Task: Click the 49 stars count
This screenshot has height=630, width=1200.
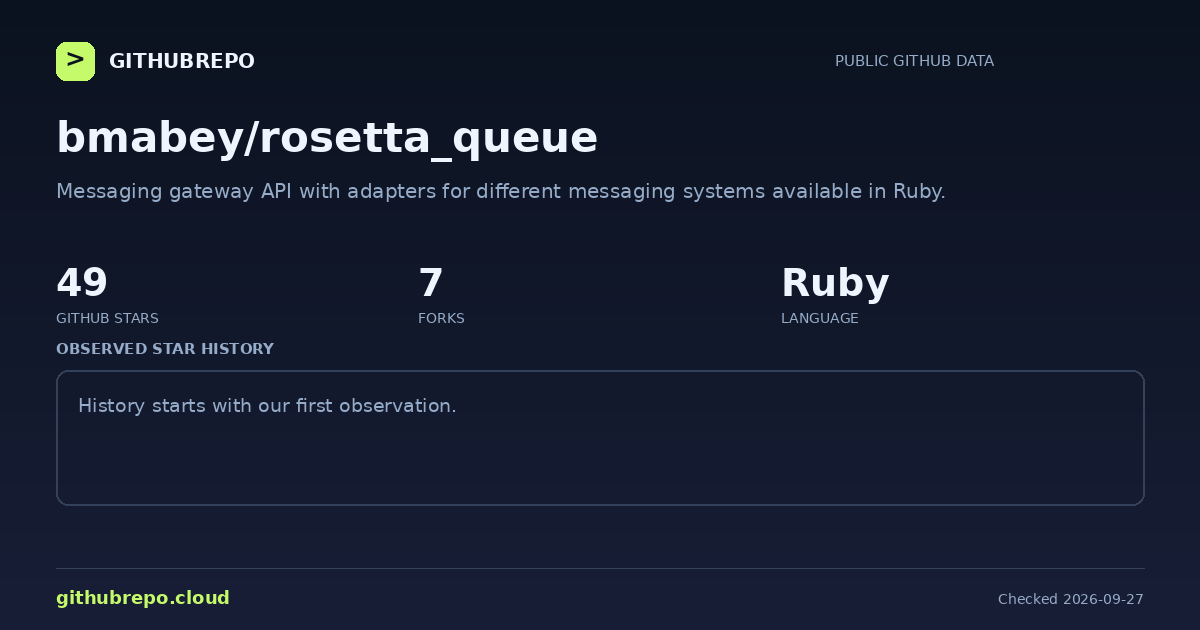Action: pyautogui.click(x=82, y=283)
